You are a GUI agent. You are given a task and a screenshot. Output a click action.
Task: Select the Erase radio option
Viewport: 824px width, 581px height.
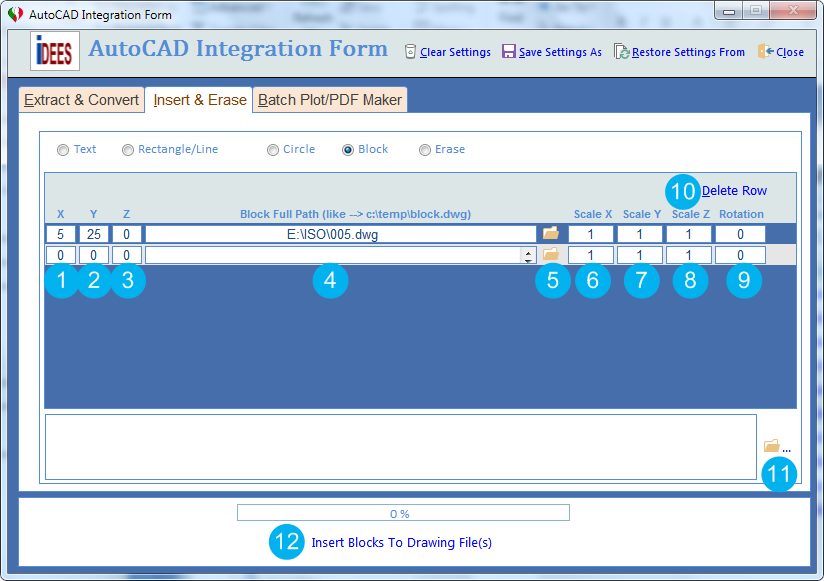tap(425, 150)
